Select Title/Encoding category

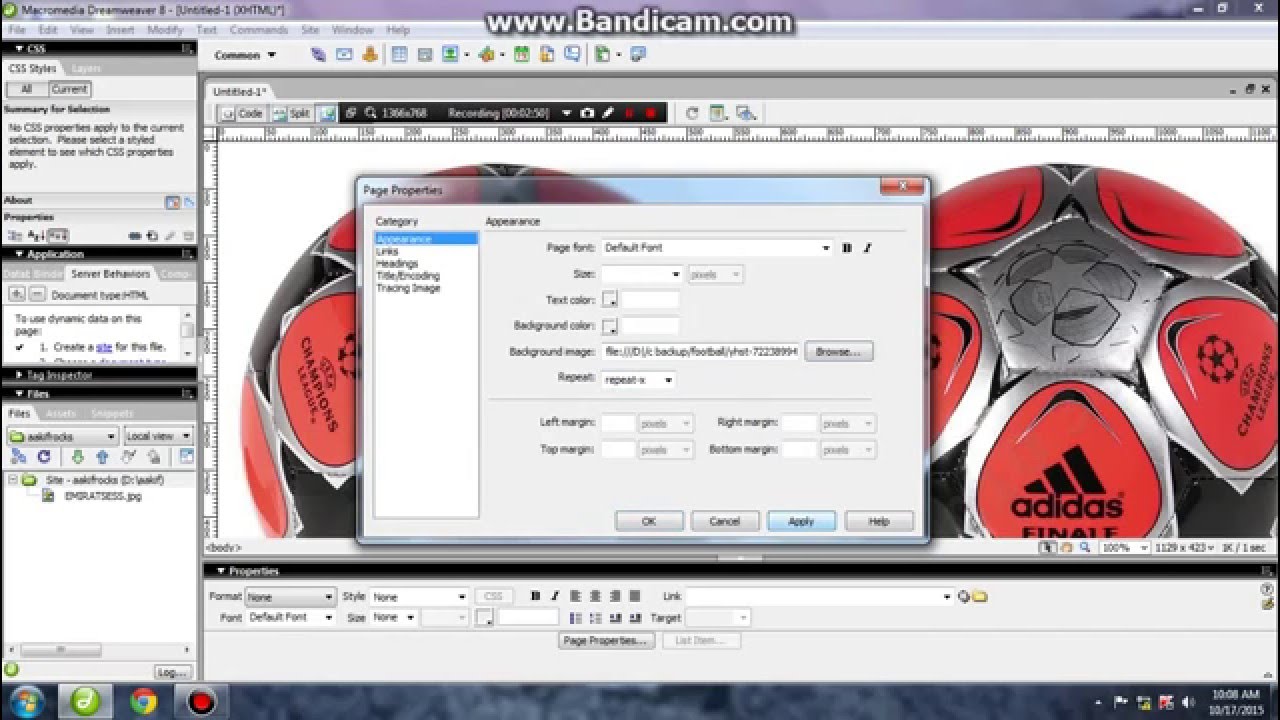coord(407,276)
